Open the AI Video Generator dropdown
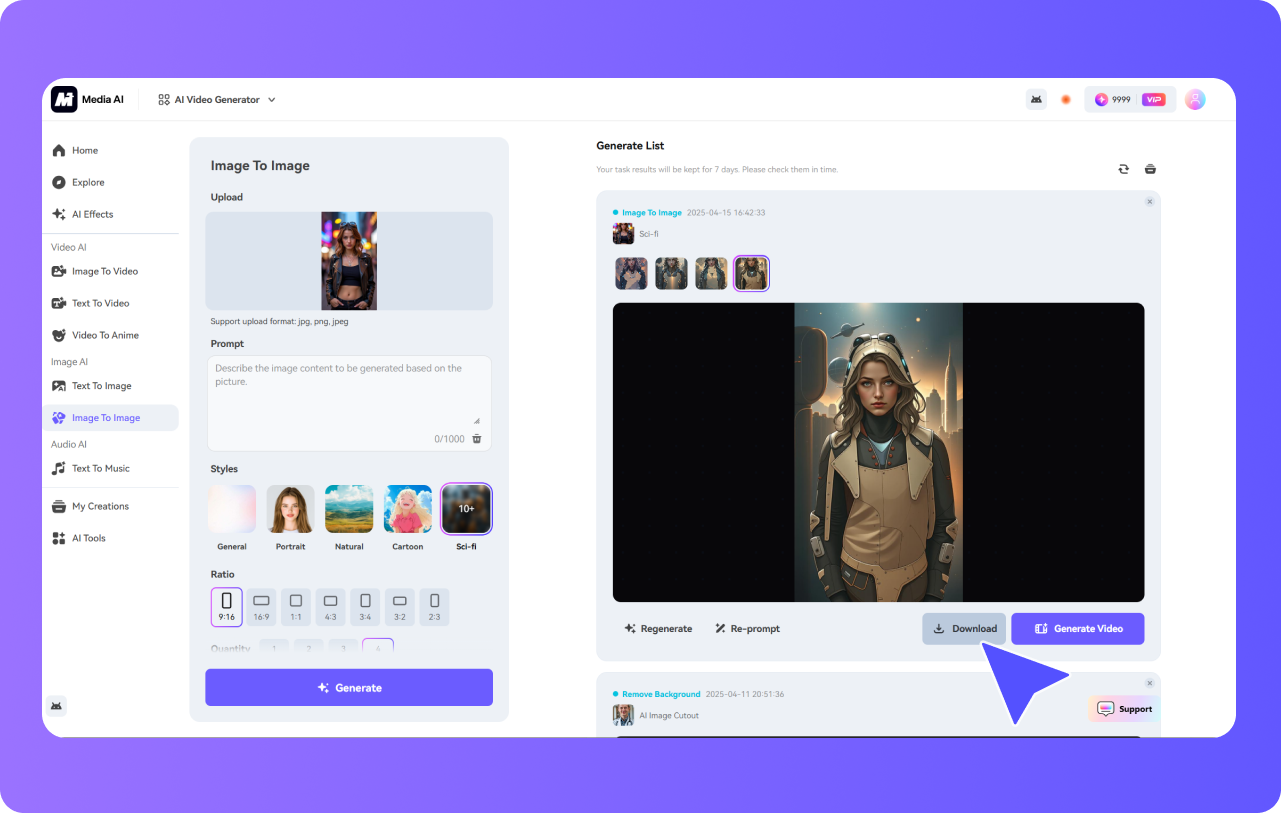This screenshot has height=813, width=1281. (217, 100)
